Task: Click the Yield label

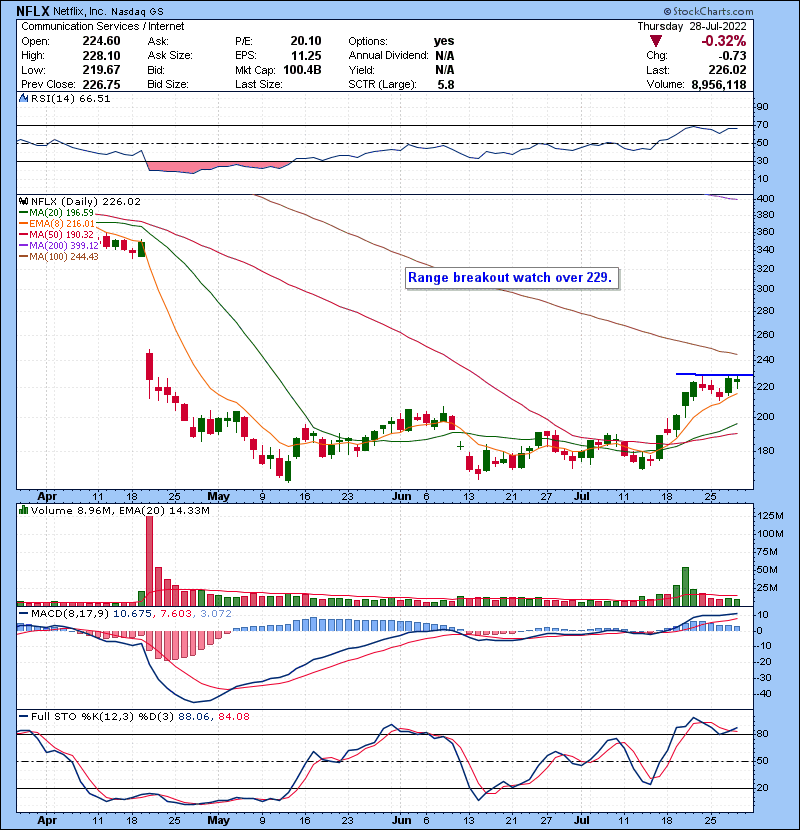Action: [361, 70]
